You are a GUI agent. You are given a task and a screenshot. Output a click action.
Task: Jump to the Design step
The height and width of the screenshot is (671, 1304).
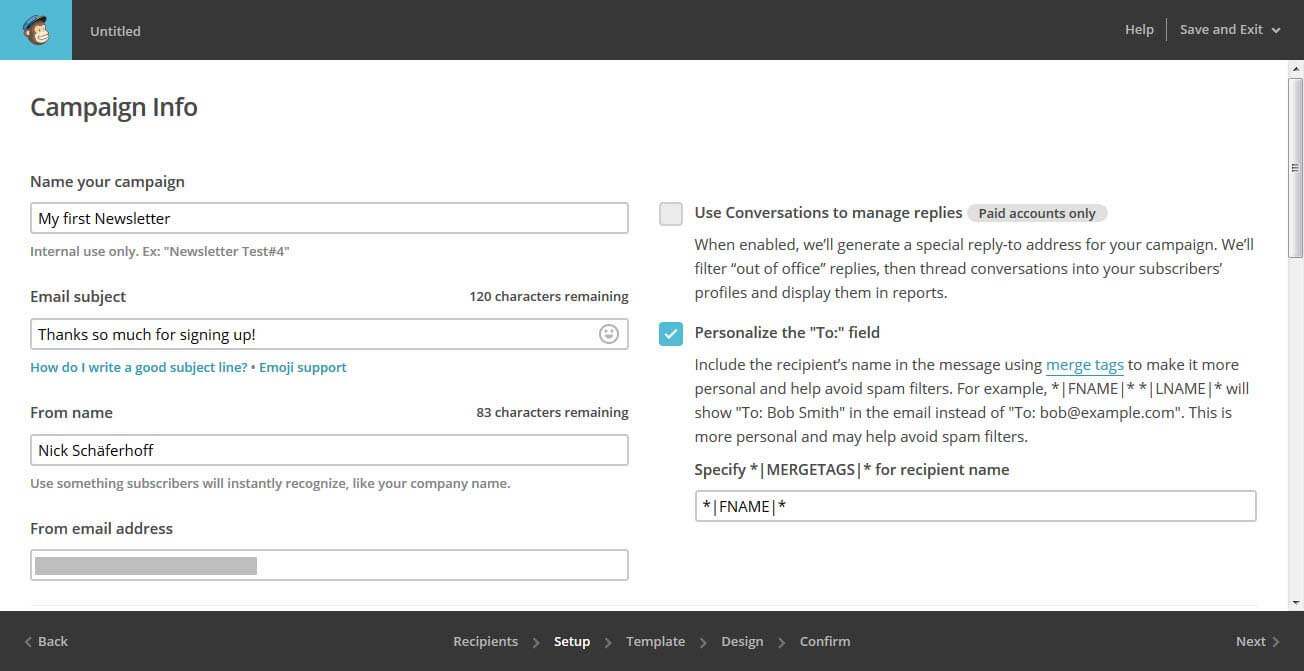pos(742,641)
